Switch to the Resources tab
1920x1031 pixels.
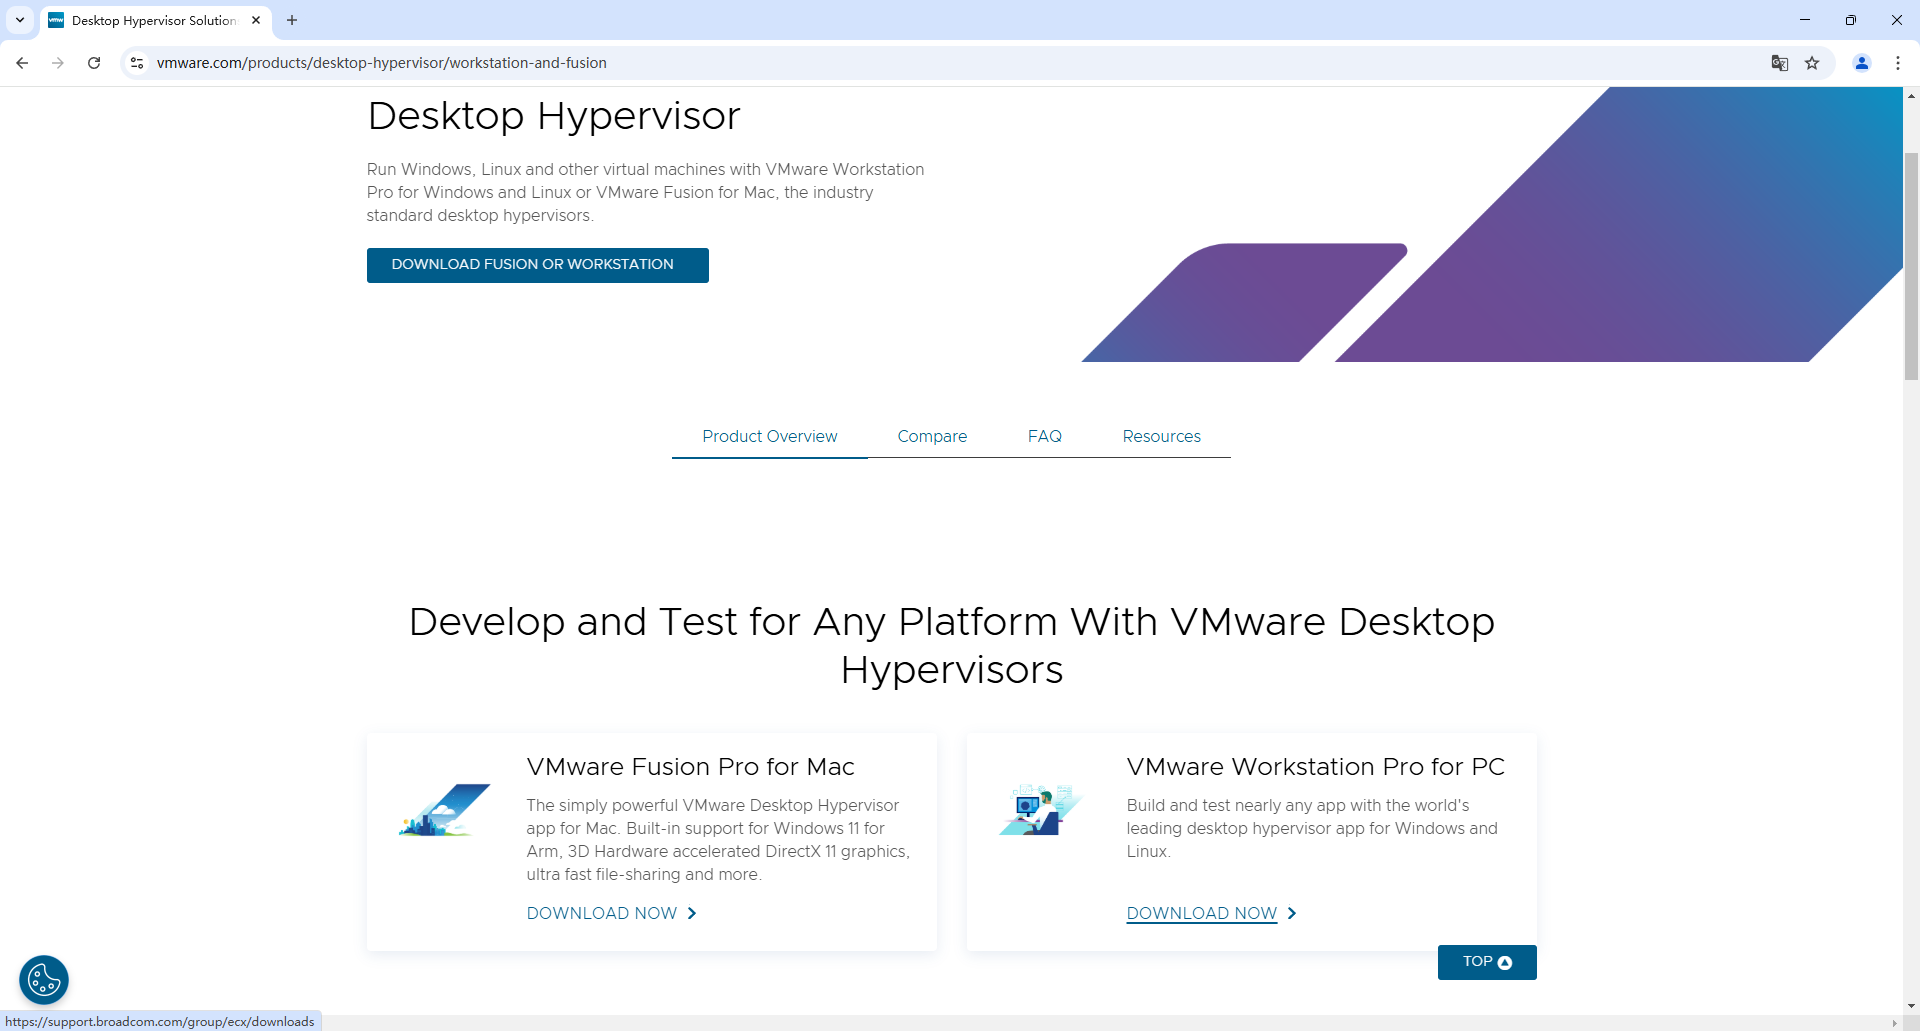[x=1161, y=437]
